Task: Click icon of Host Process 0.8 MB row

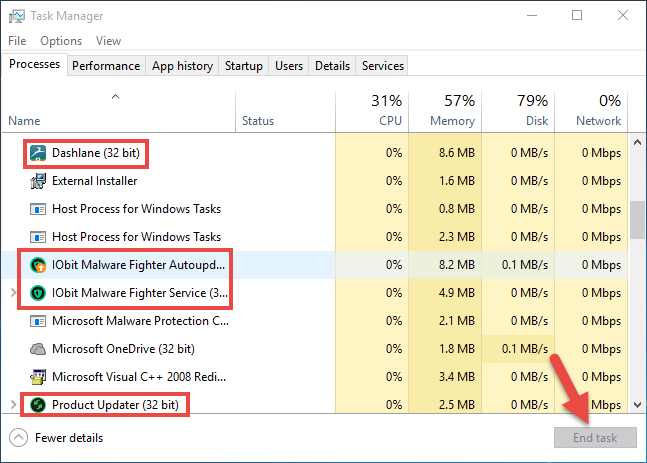Action: (38, 209)
